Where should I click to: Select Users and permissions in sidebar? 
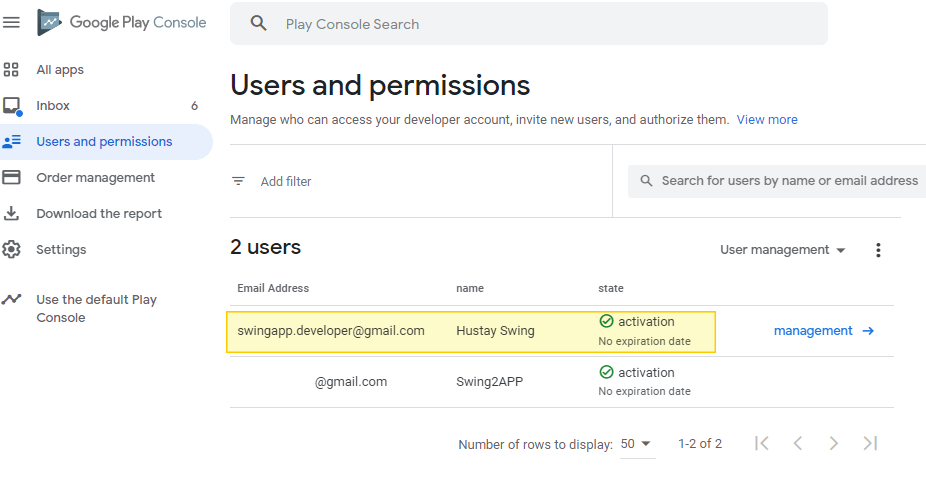click(x=104, y=142)
